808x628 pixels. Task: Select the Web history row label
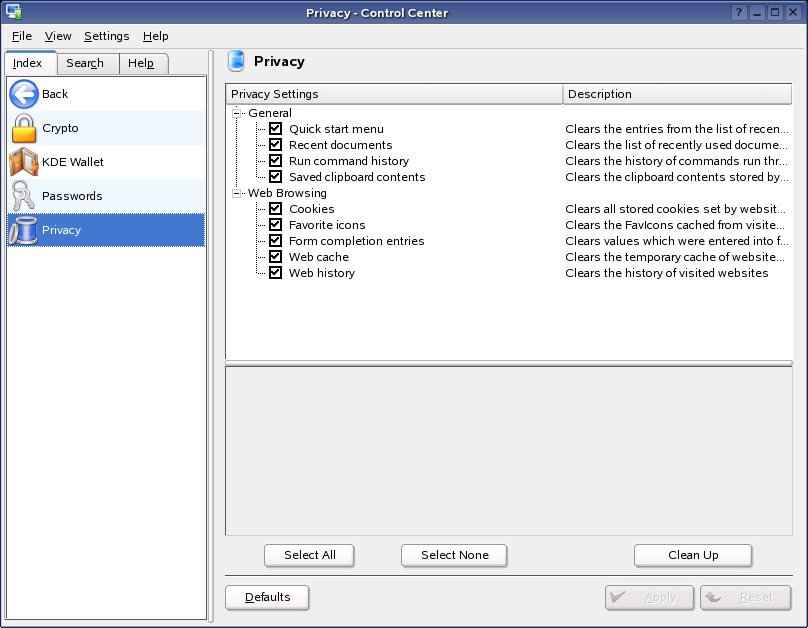pos(322,273)
